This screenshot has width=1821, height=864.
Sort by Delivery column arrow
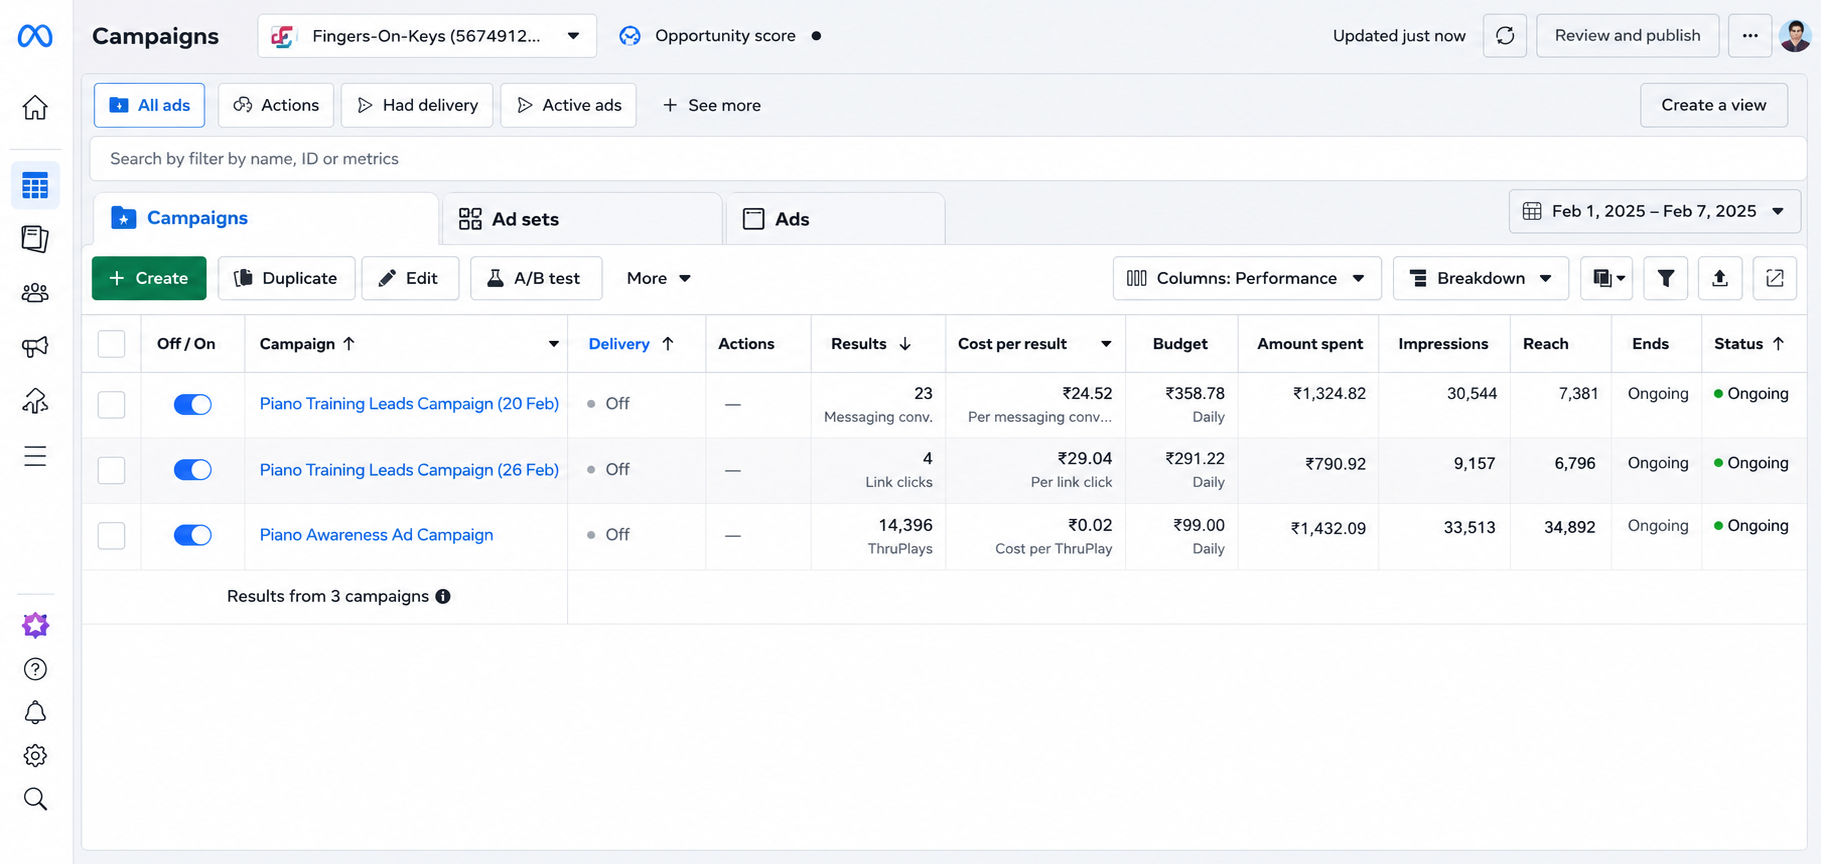coord(668,344)
